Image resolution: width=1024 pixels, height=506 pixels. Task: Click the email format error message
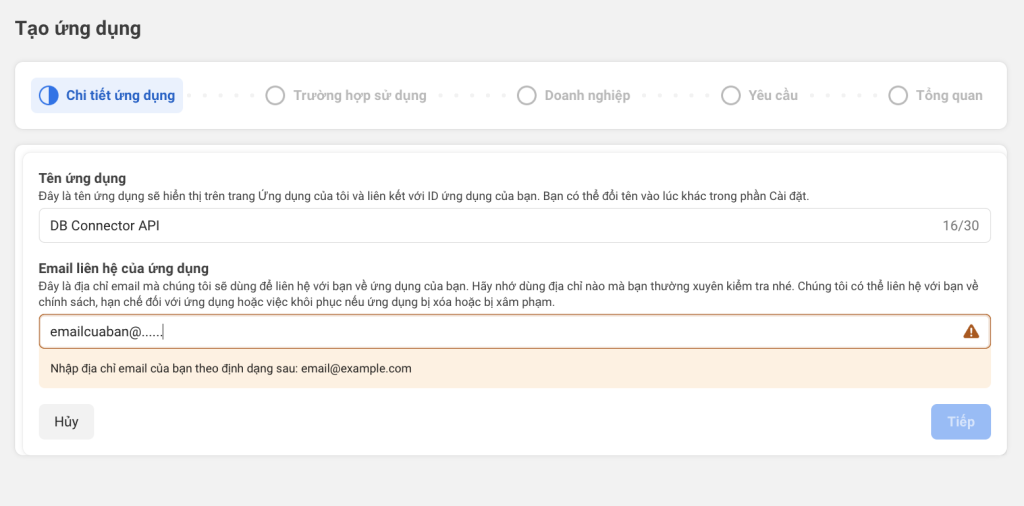(231, 368)
